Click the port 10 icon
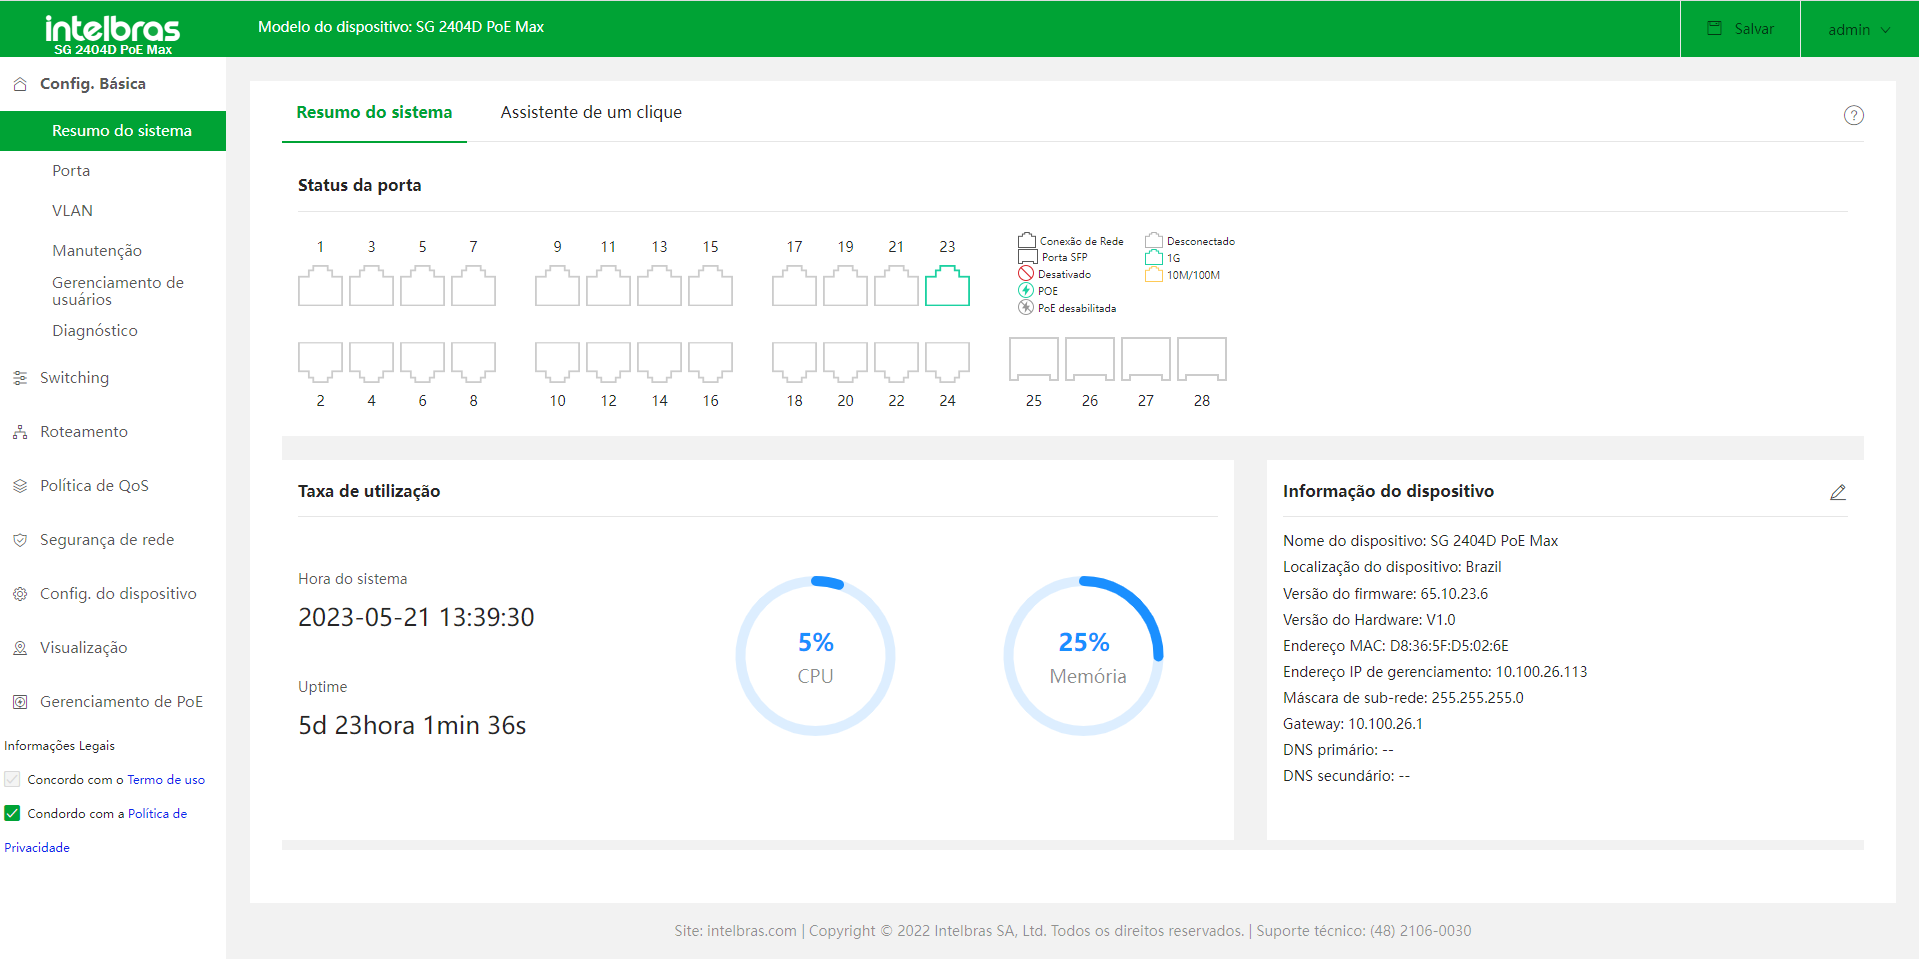1919x959 pixels. 557,361
